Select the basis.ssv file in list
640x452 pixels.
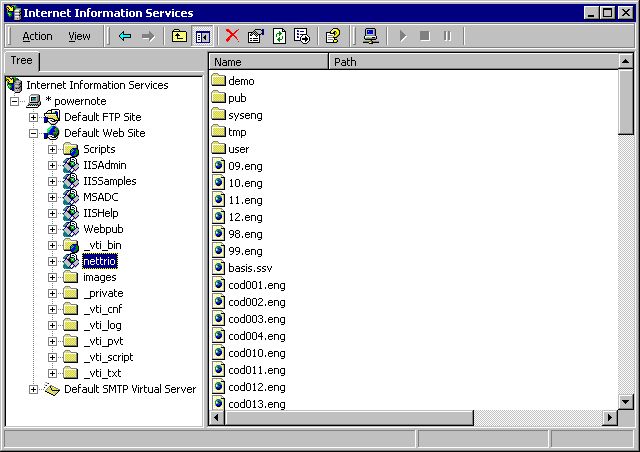[249, 268]
